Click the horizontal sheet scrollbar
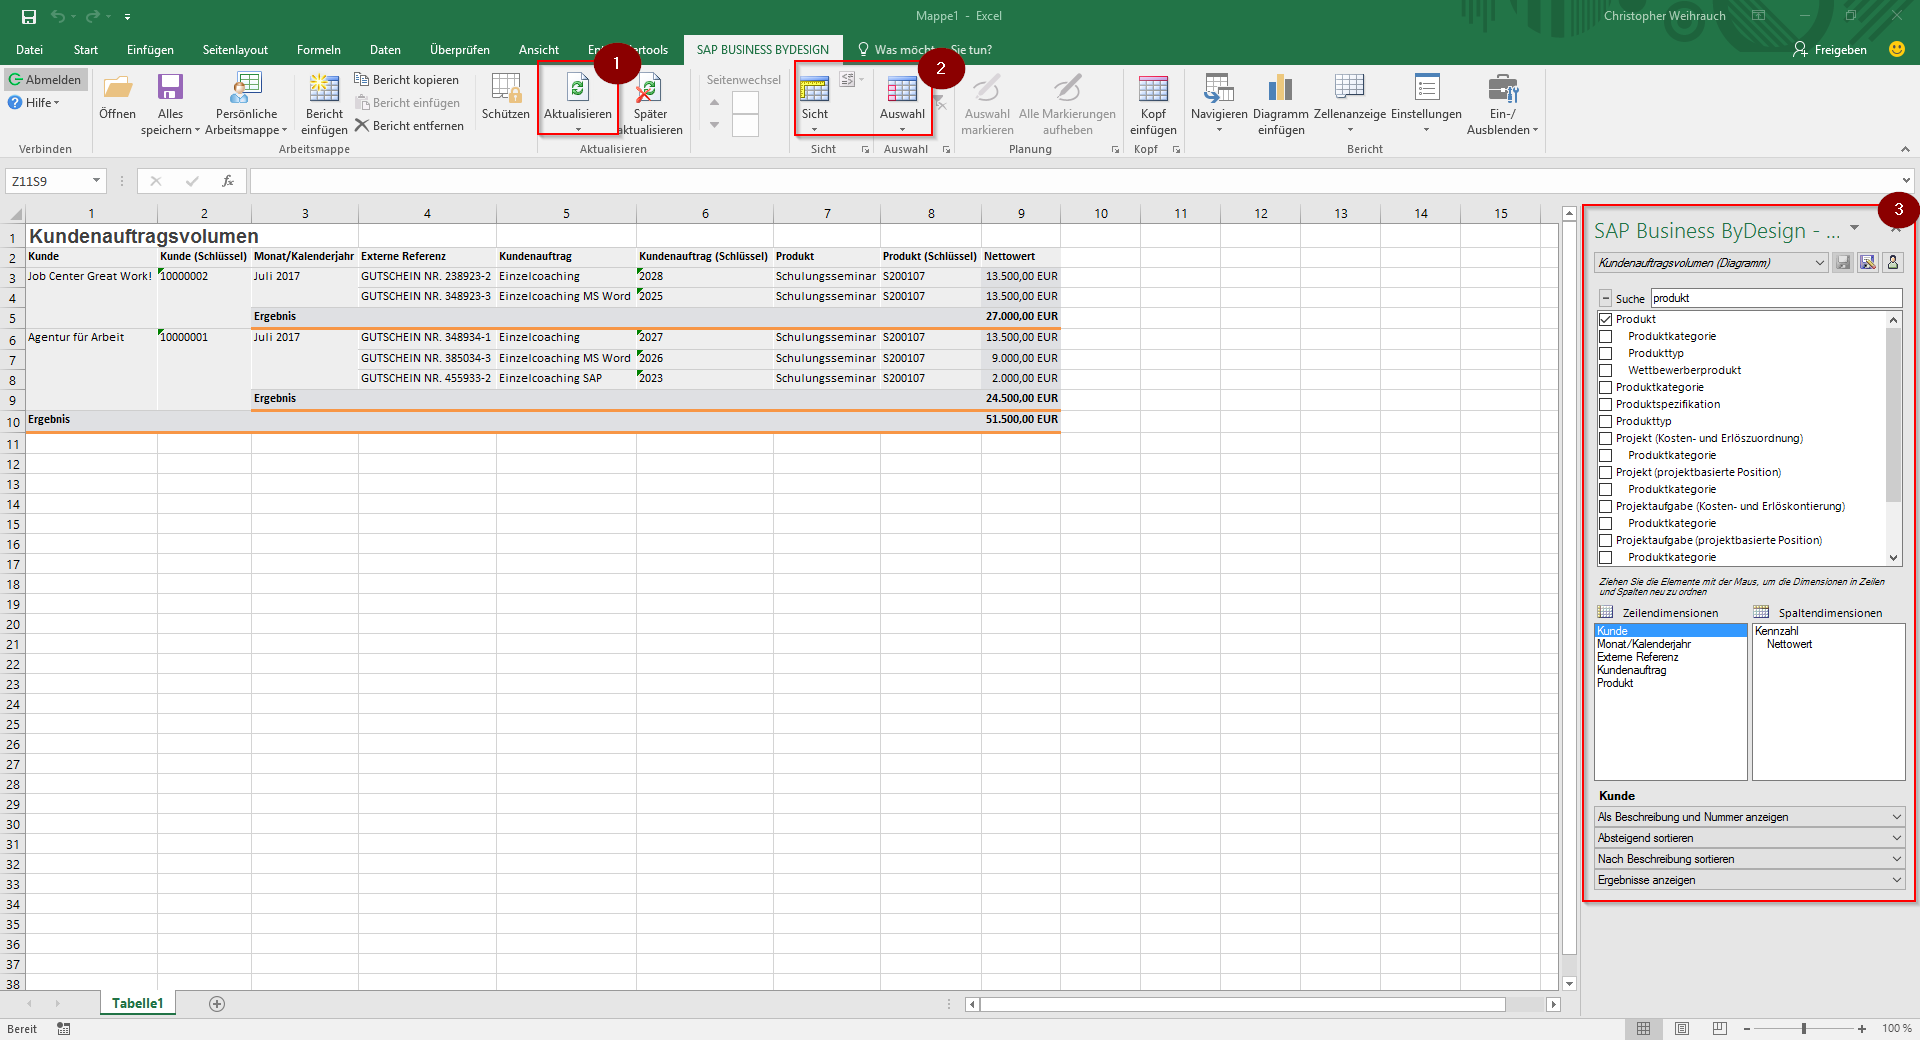 (1242, 1004)
